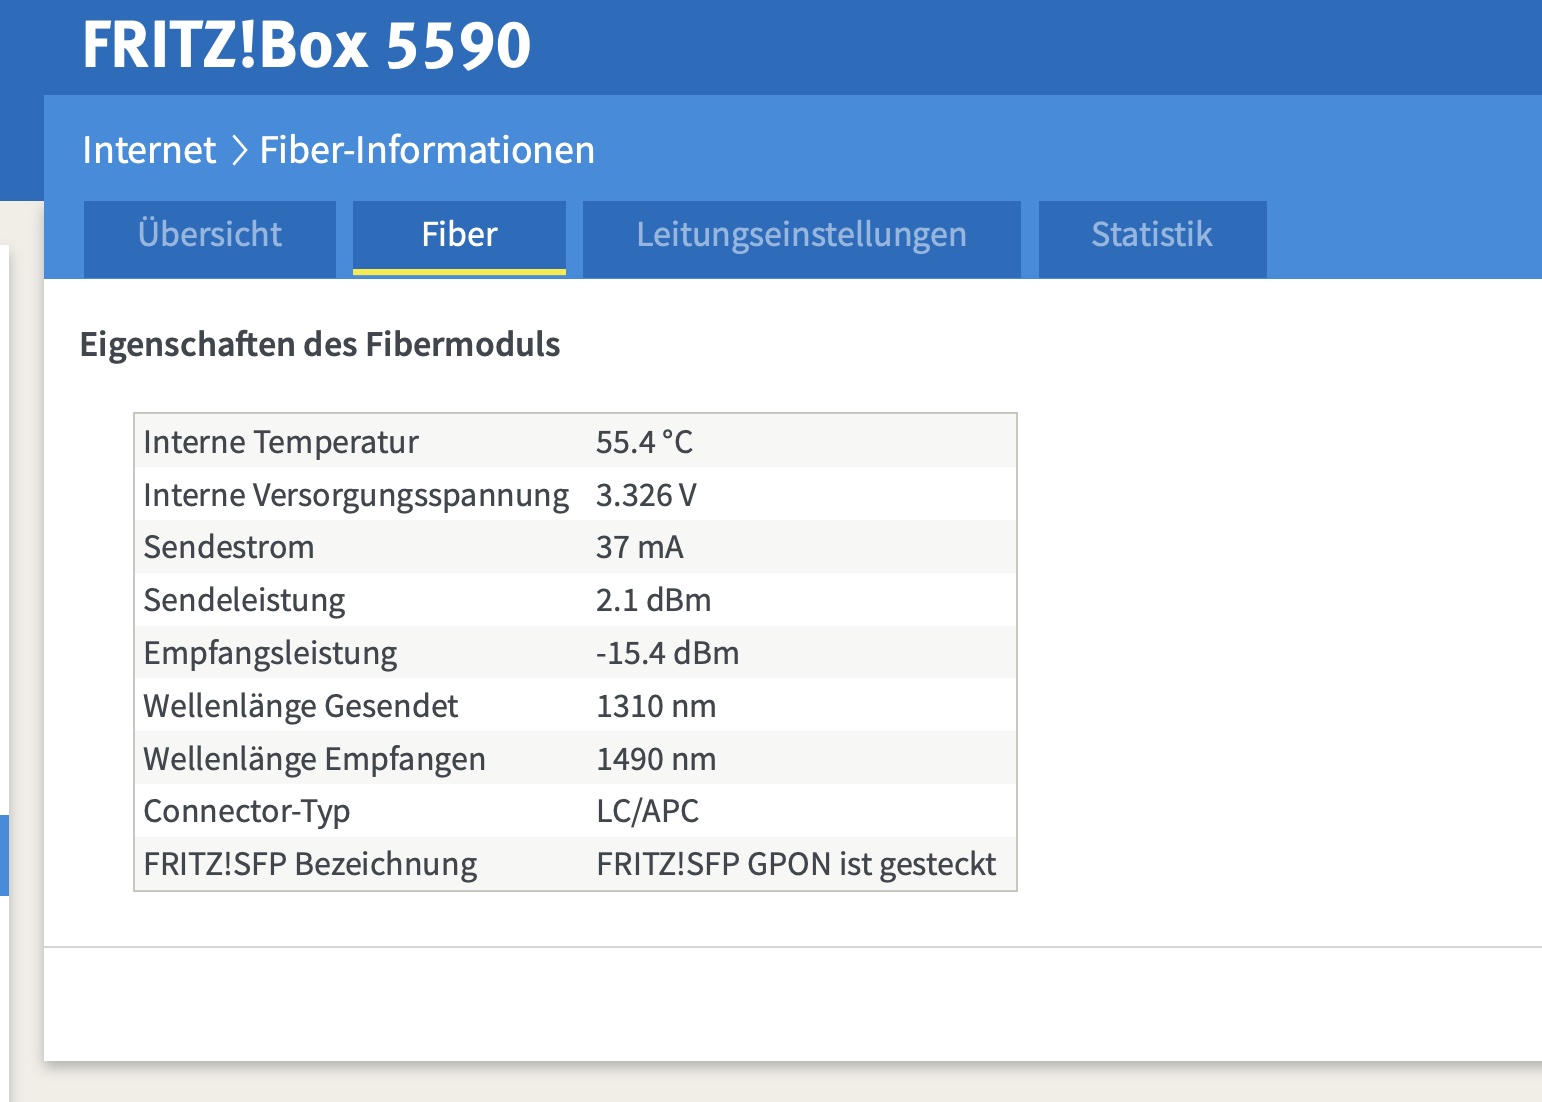Click the Fiber-Informationen breadcrumb

click(427, 150)
